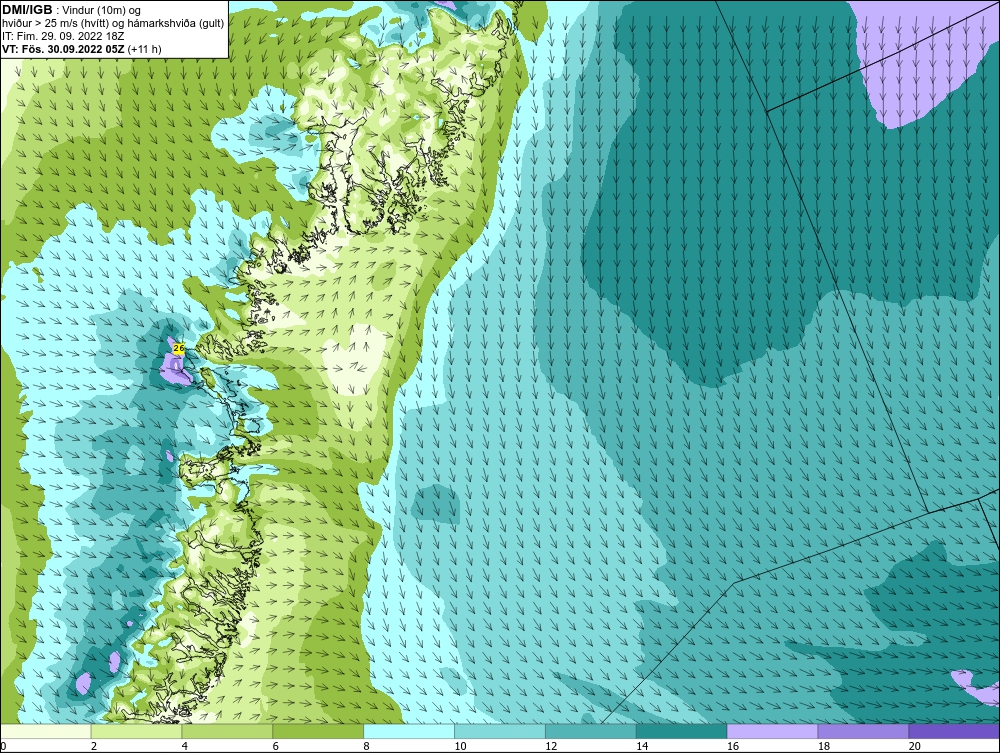
Task: Click the legend scale label 16
Action: click(733, 746)
